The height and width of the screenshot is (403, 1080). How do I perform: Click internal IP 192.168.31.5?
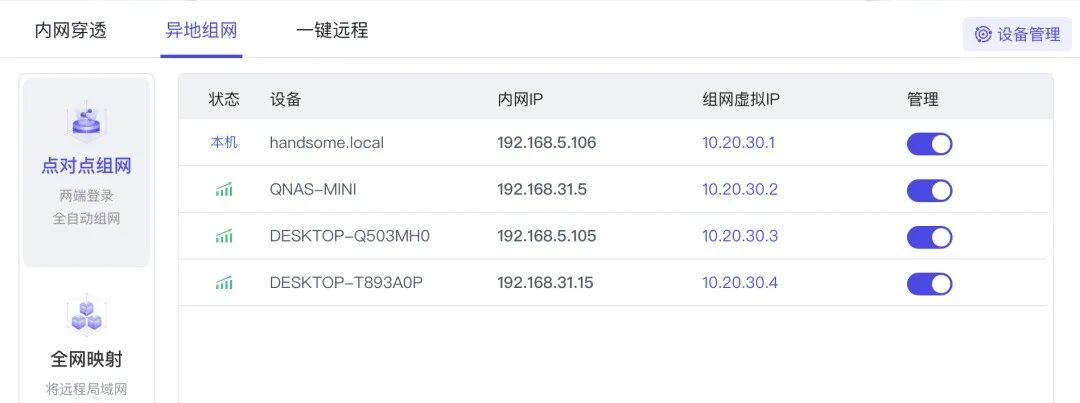coord(542,189)
